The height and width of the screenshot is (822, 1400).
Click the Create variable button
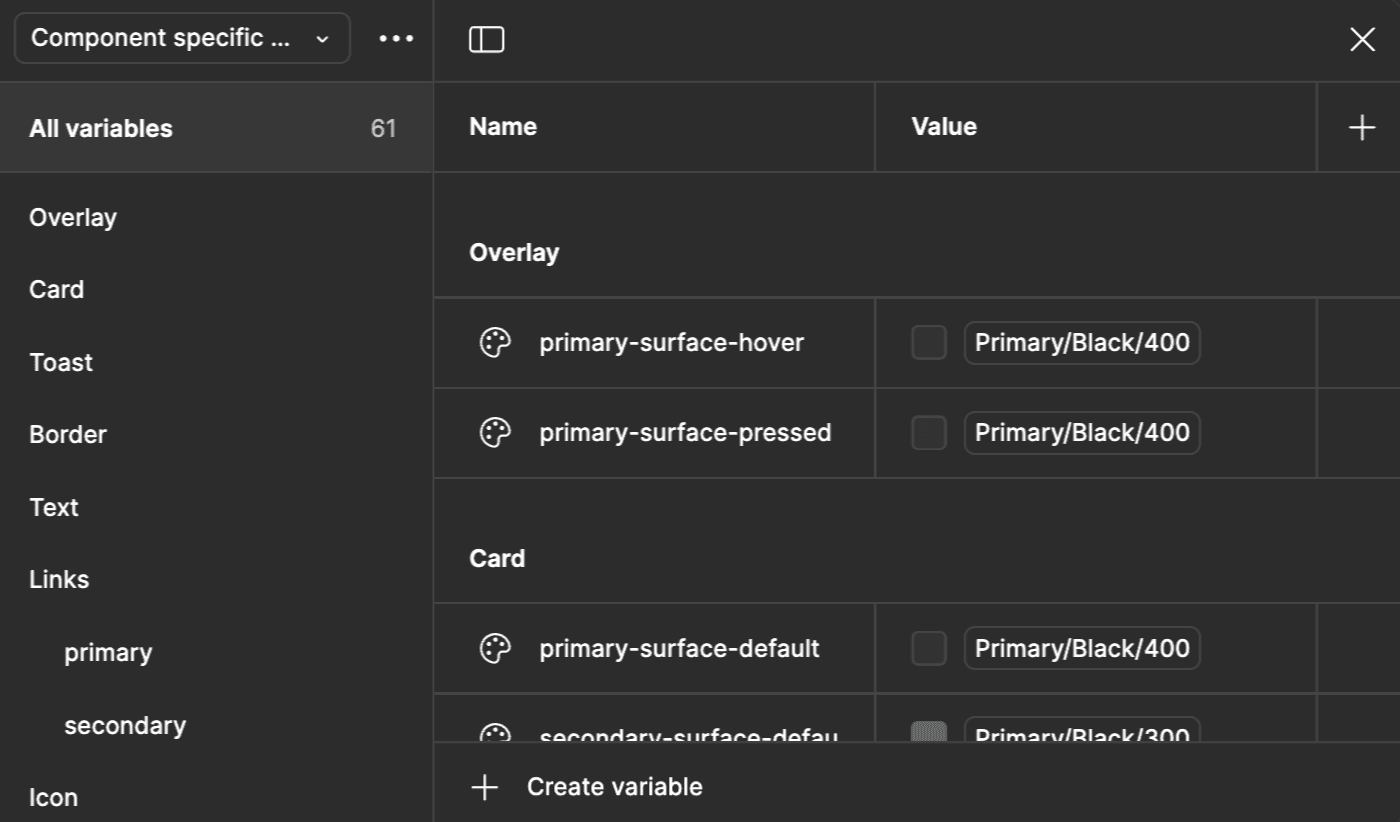587,787
